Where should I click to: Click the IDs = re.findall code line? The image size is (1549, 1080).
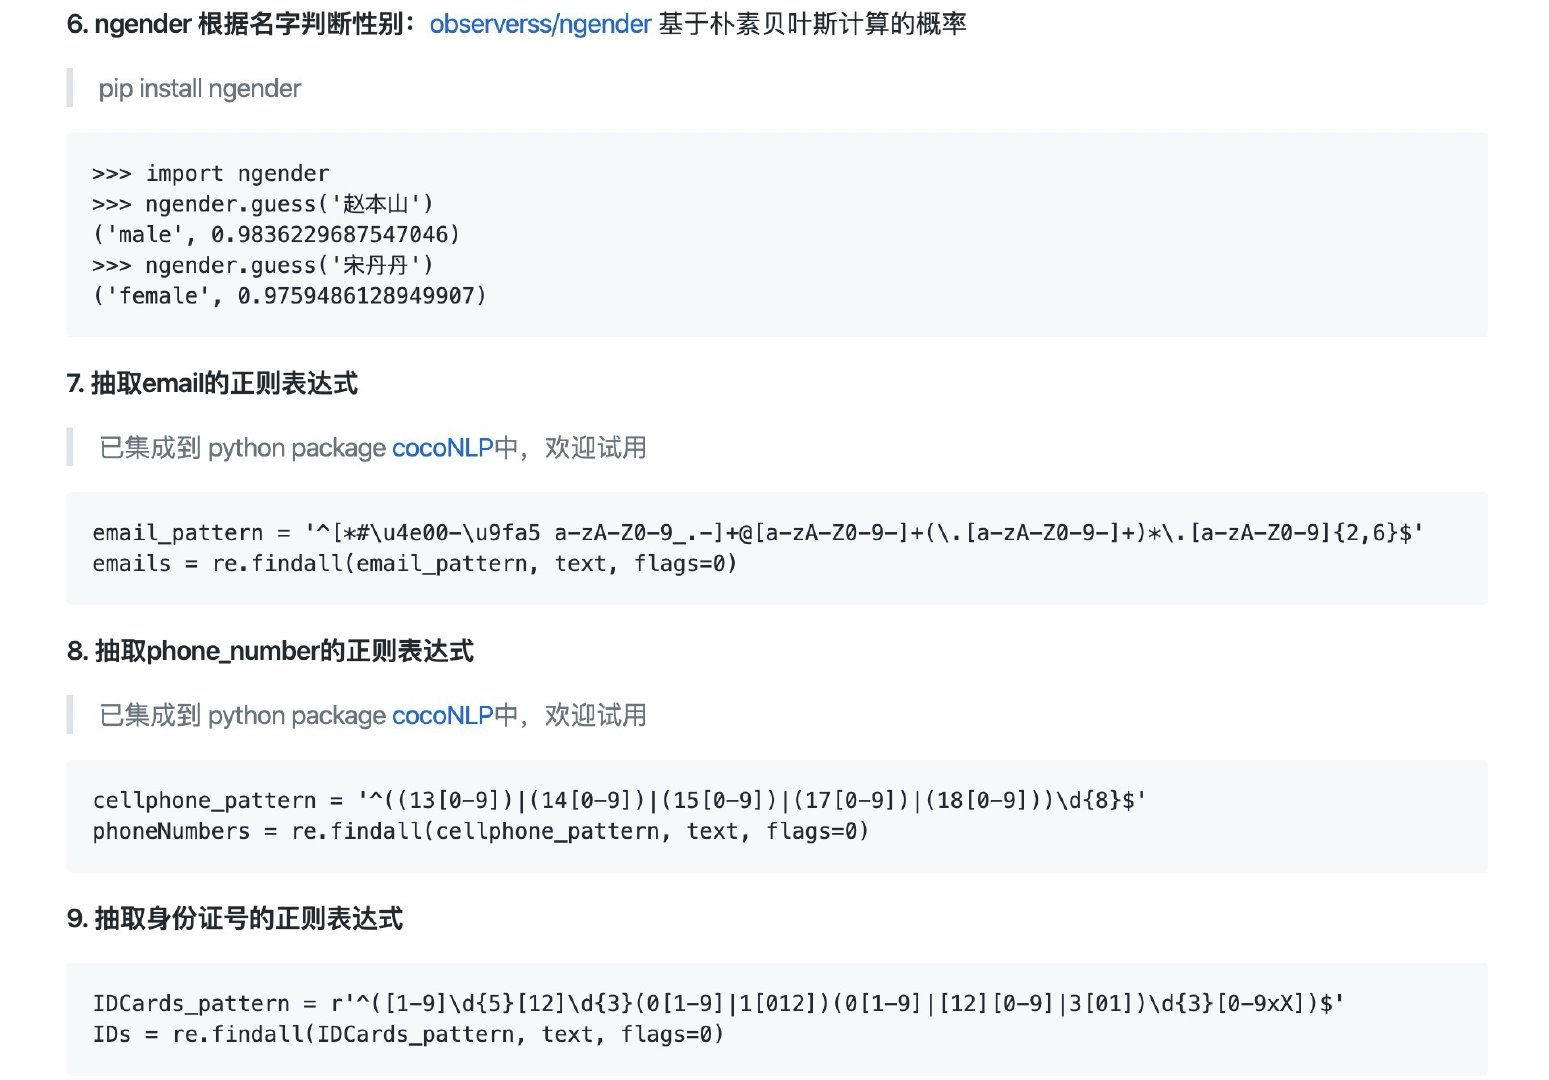408,1035
